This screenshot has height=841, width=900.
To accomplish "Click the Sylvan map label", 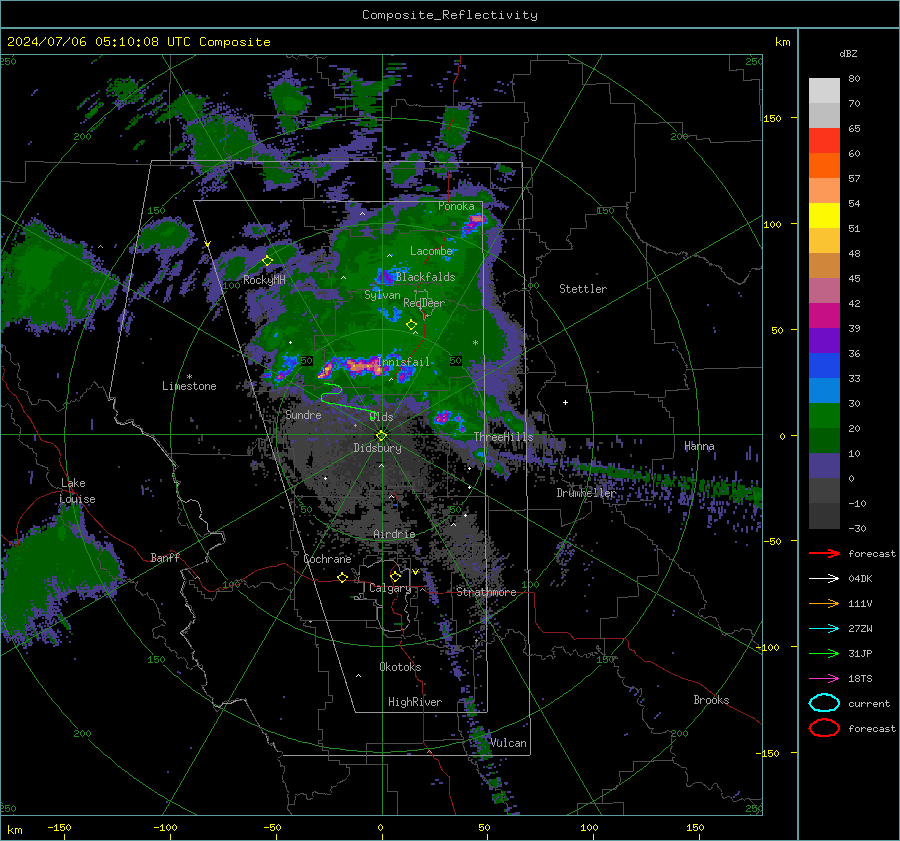I will pos(382,295).
